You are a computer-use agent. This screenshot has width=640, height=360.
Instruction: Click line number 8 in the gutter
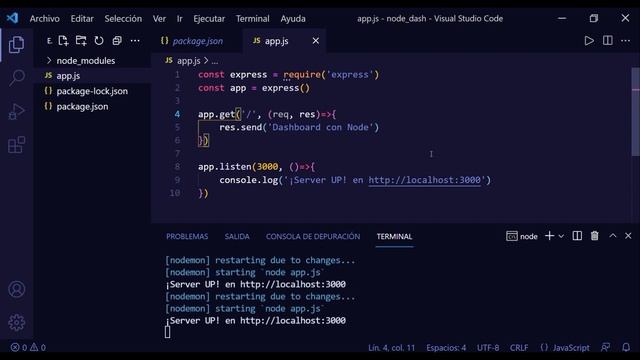(177, 167)
